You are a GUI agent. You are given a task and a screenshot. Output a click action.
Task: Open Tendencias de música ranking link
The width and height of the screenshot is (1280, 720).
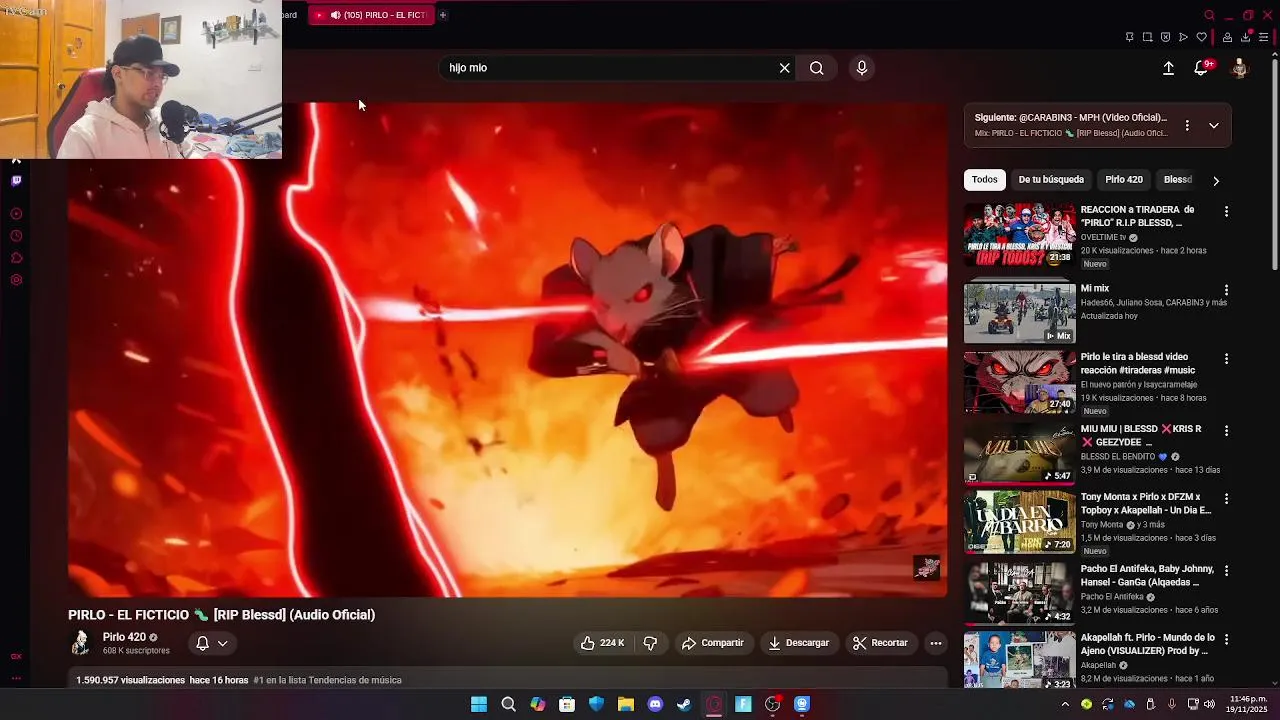[x=327, y=680]
